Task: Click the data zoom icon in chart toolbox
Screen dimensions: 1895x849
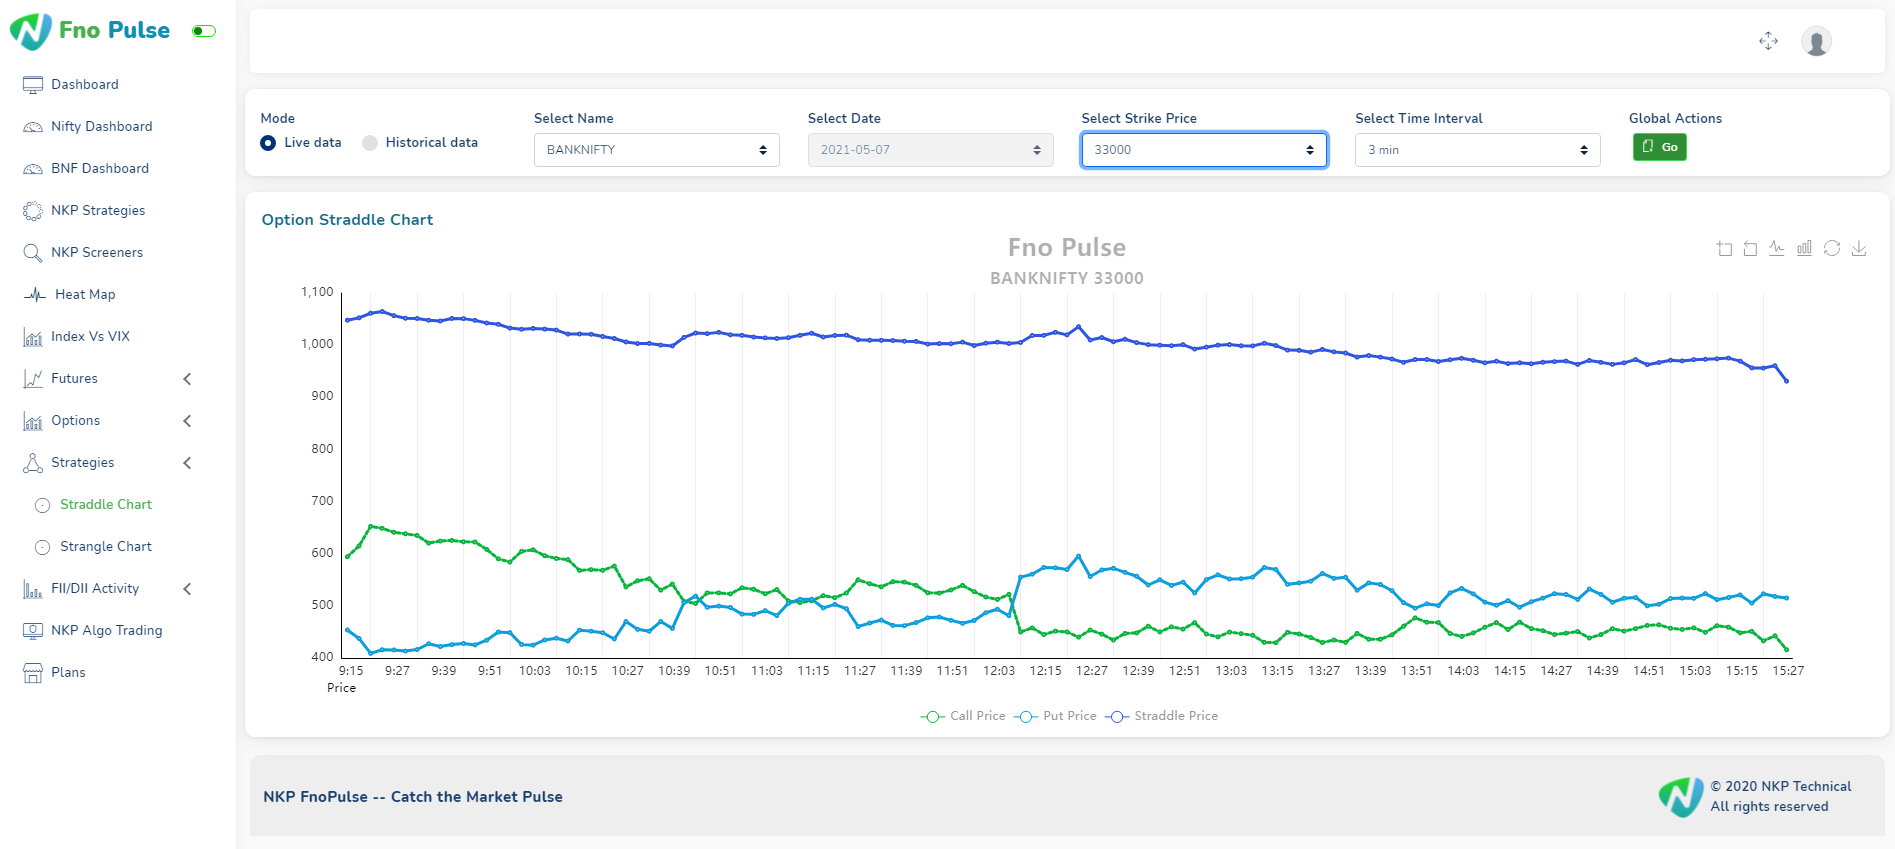Action: point(1724,248)
